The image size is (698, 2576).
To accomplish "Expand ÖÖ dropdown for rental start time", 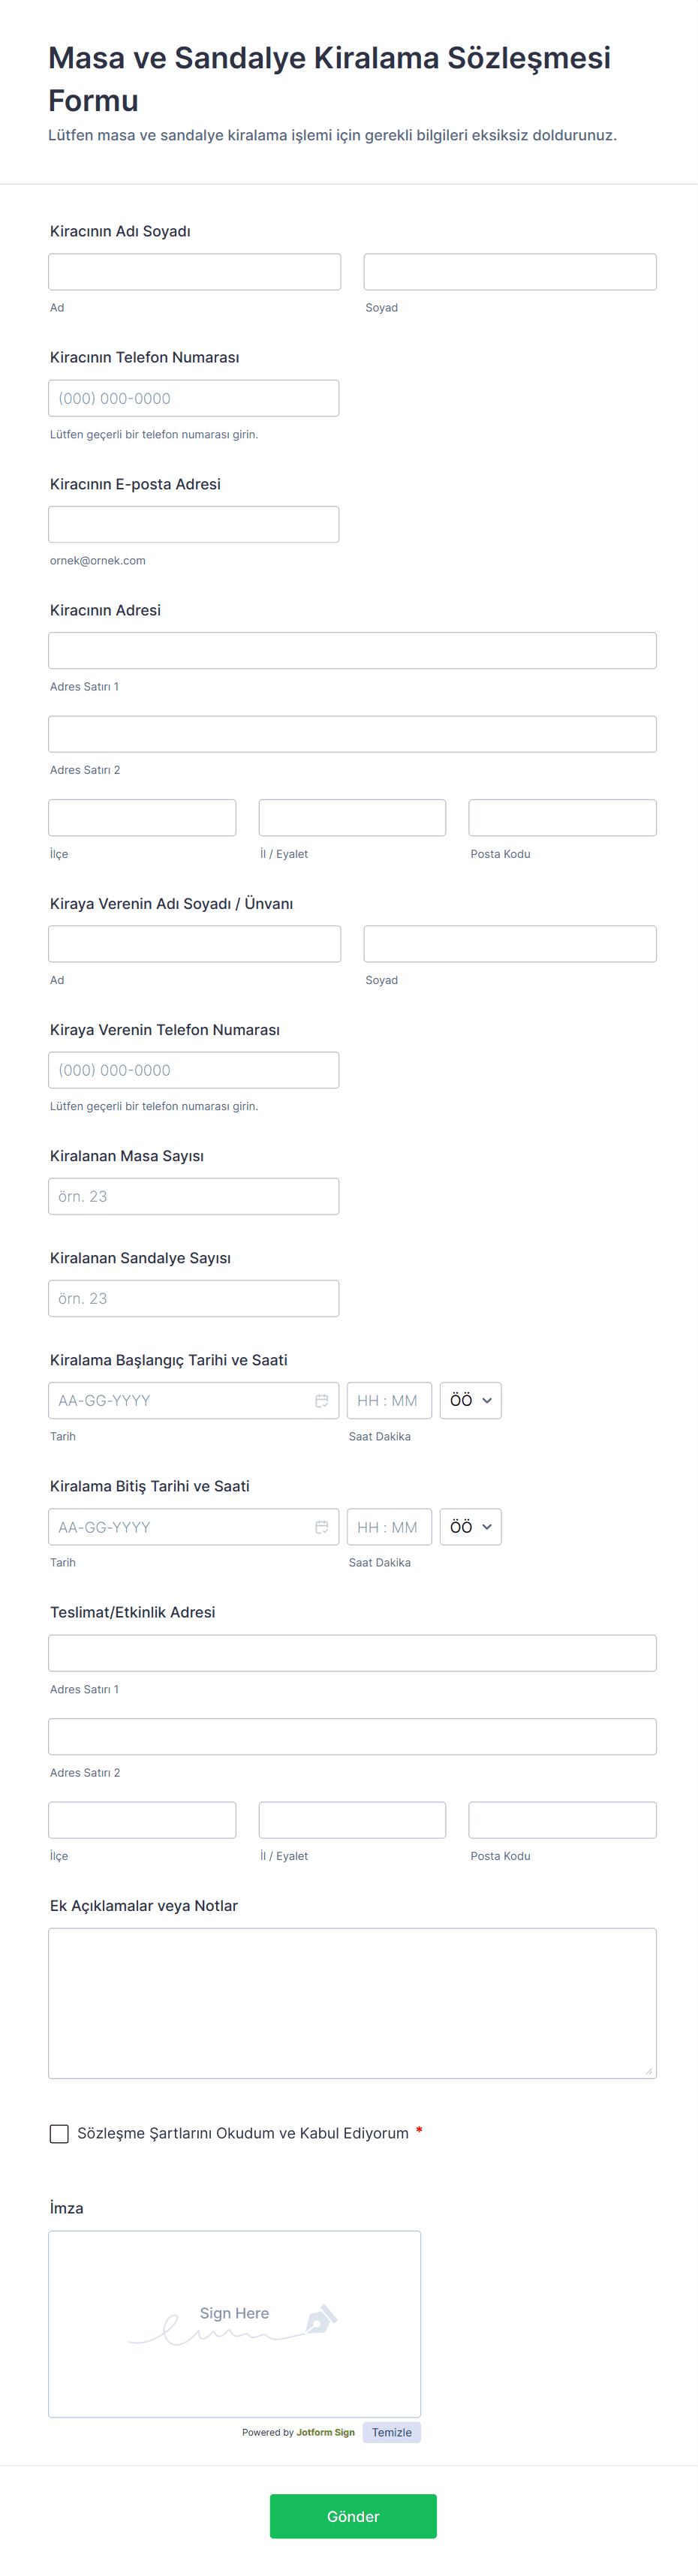I will coord(470,1400).
